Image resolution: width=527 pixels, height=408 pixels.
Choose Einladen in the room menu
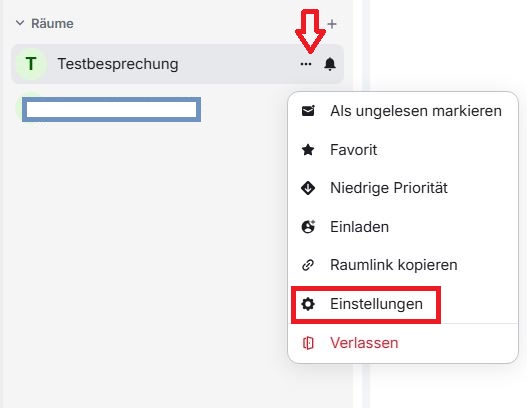403,227
